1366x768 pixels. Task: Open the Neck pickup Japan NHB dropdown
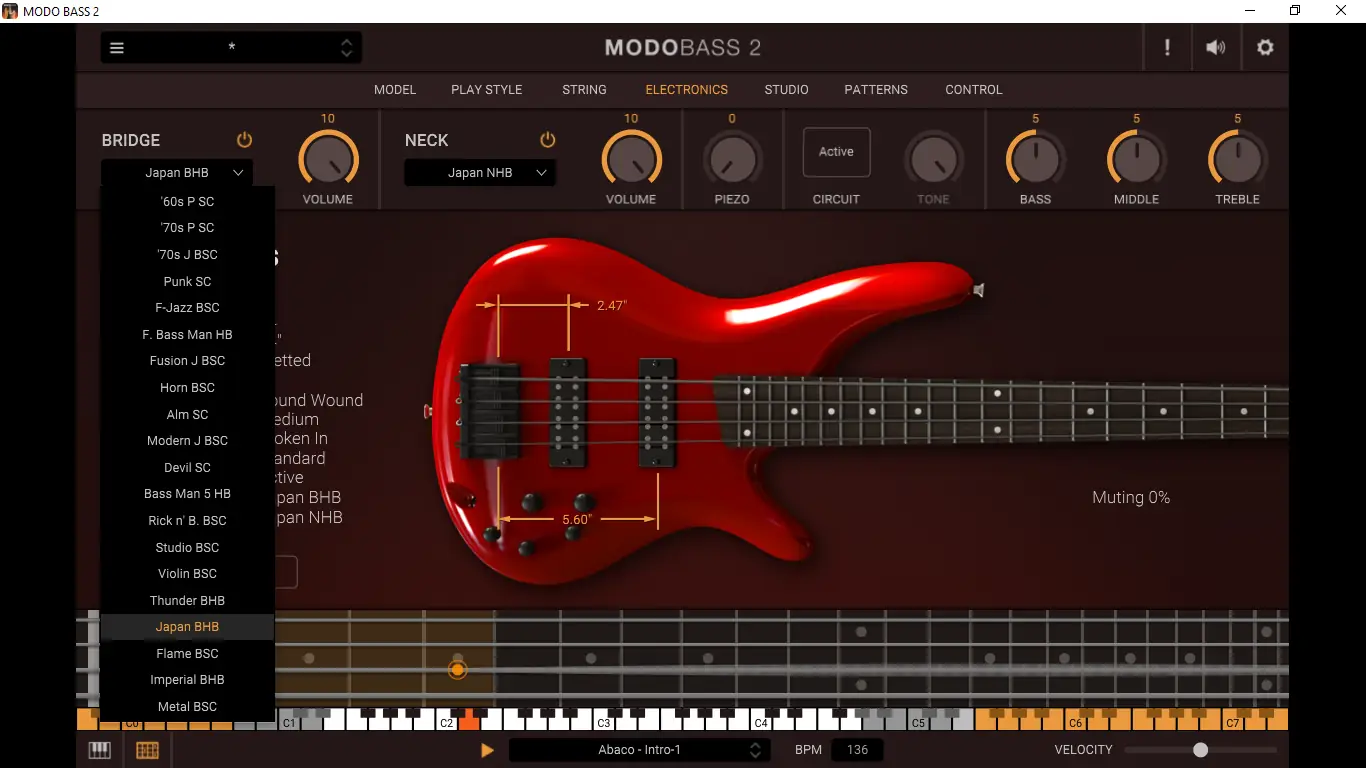pos(480,173)
